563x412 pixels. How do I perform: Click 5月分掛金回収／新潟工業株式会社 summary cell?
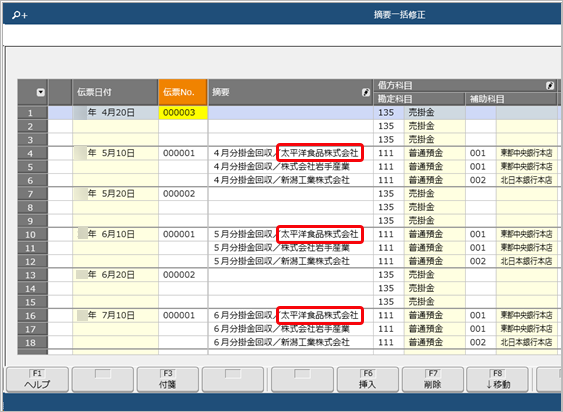pos(290,261)
